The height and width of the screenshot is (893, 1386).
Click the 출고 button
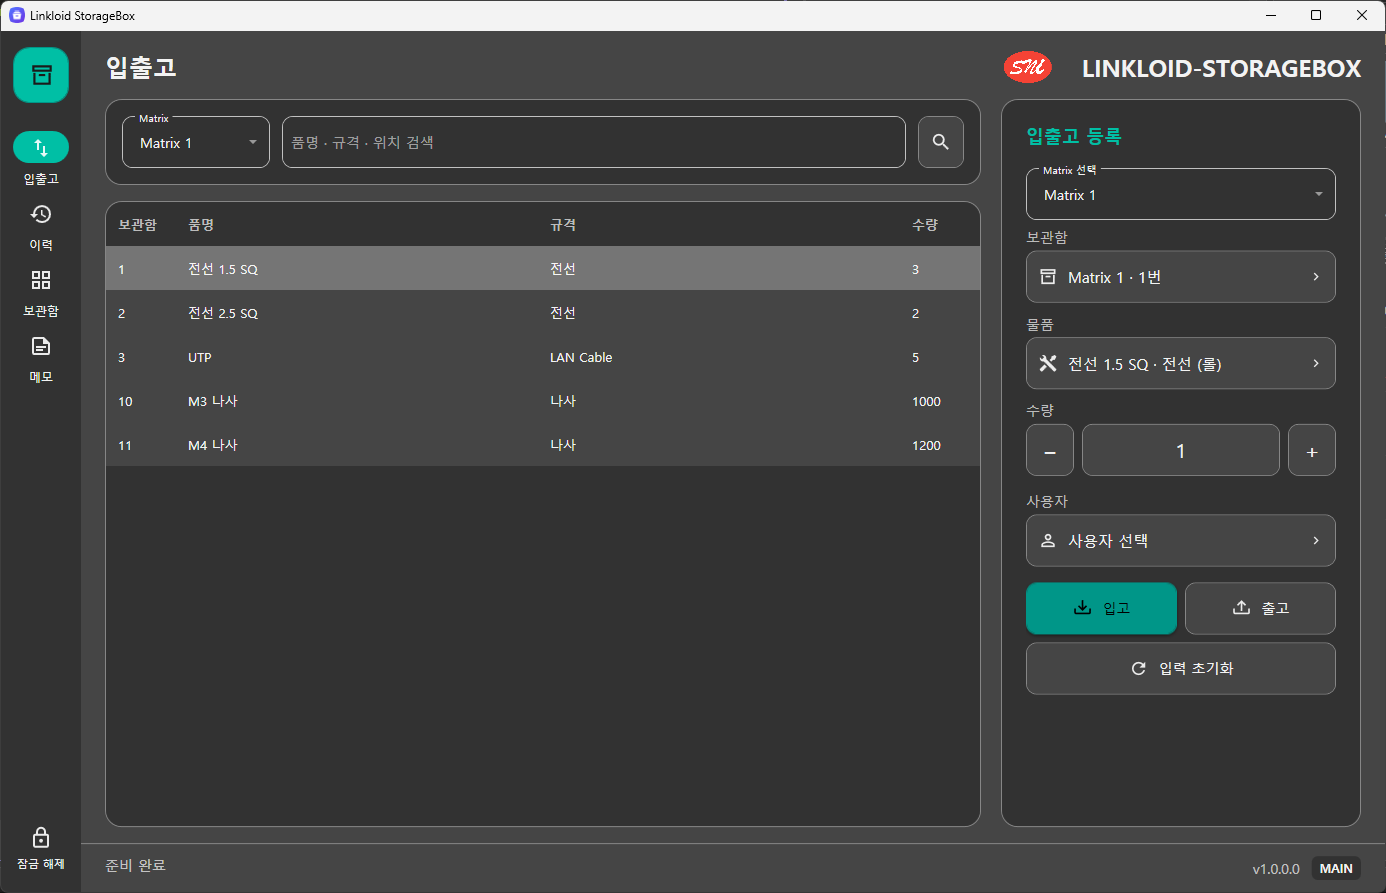[1260, 608]
